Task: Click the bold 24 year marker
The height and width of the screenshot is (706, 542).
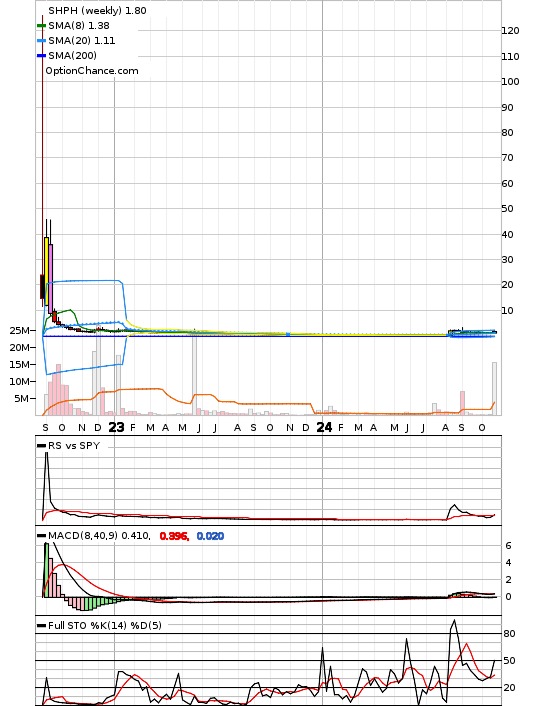Action: pos(324,427)
